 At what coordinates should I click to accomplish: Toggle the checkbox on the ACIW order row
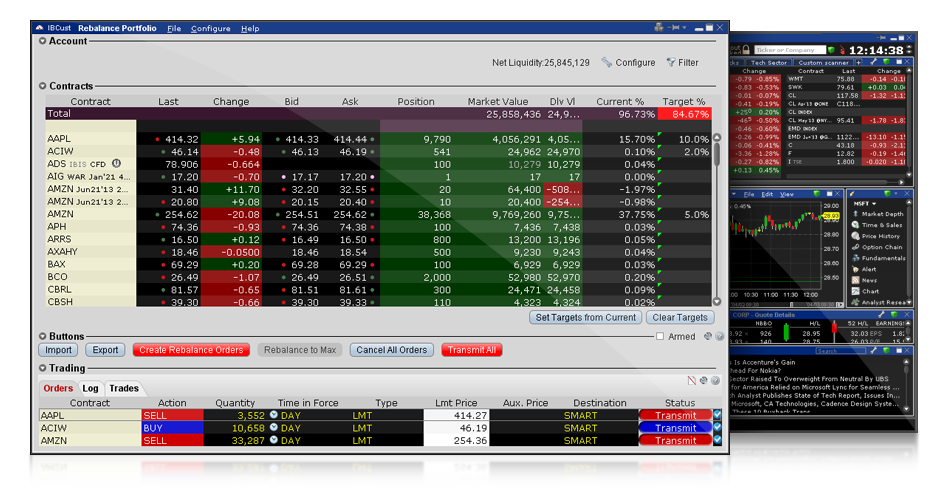pos(717,427)
